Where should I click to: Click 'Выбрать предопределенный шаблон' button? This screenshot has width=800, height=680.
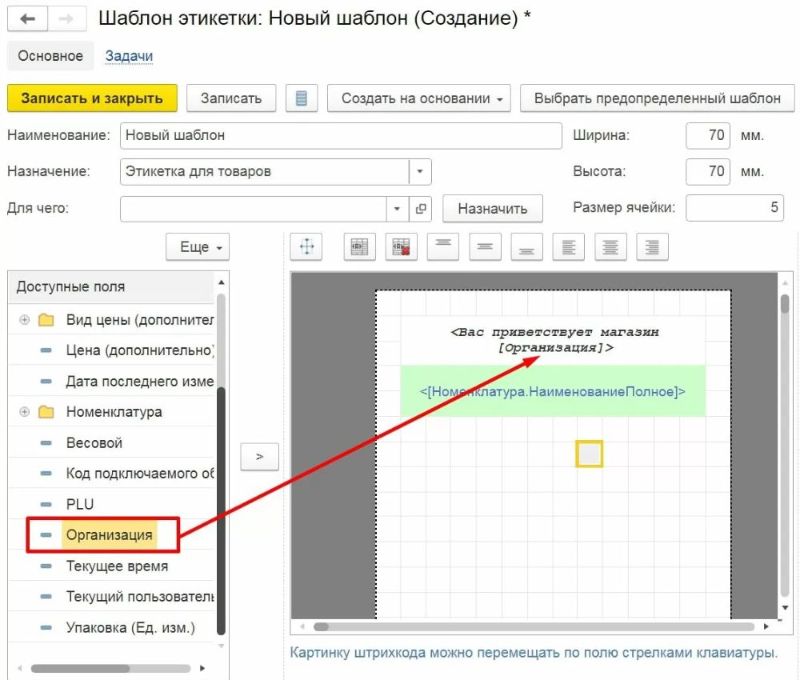coord(657,98)
